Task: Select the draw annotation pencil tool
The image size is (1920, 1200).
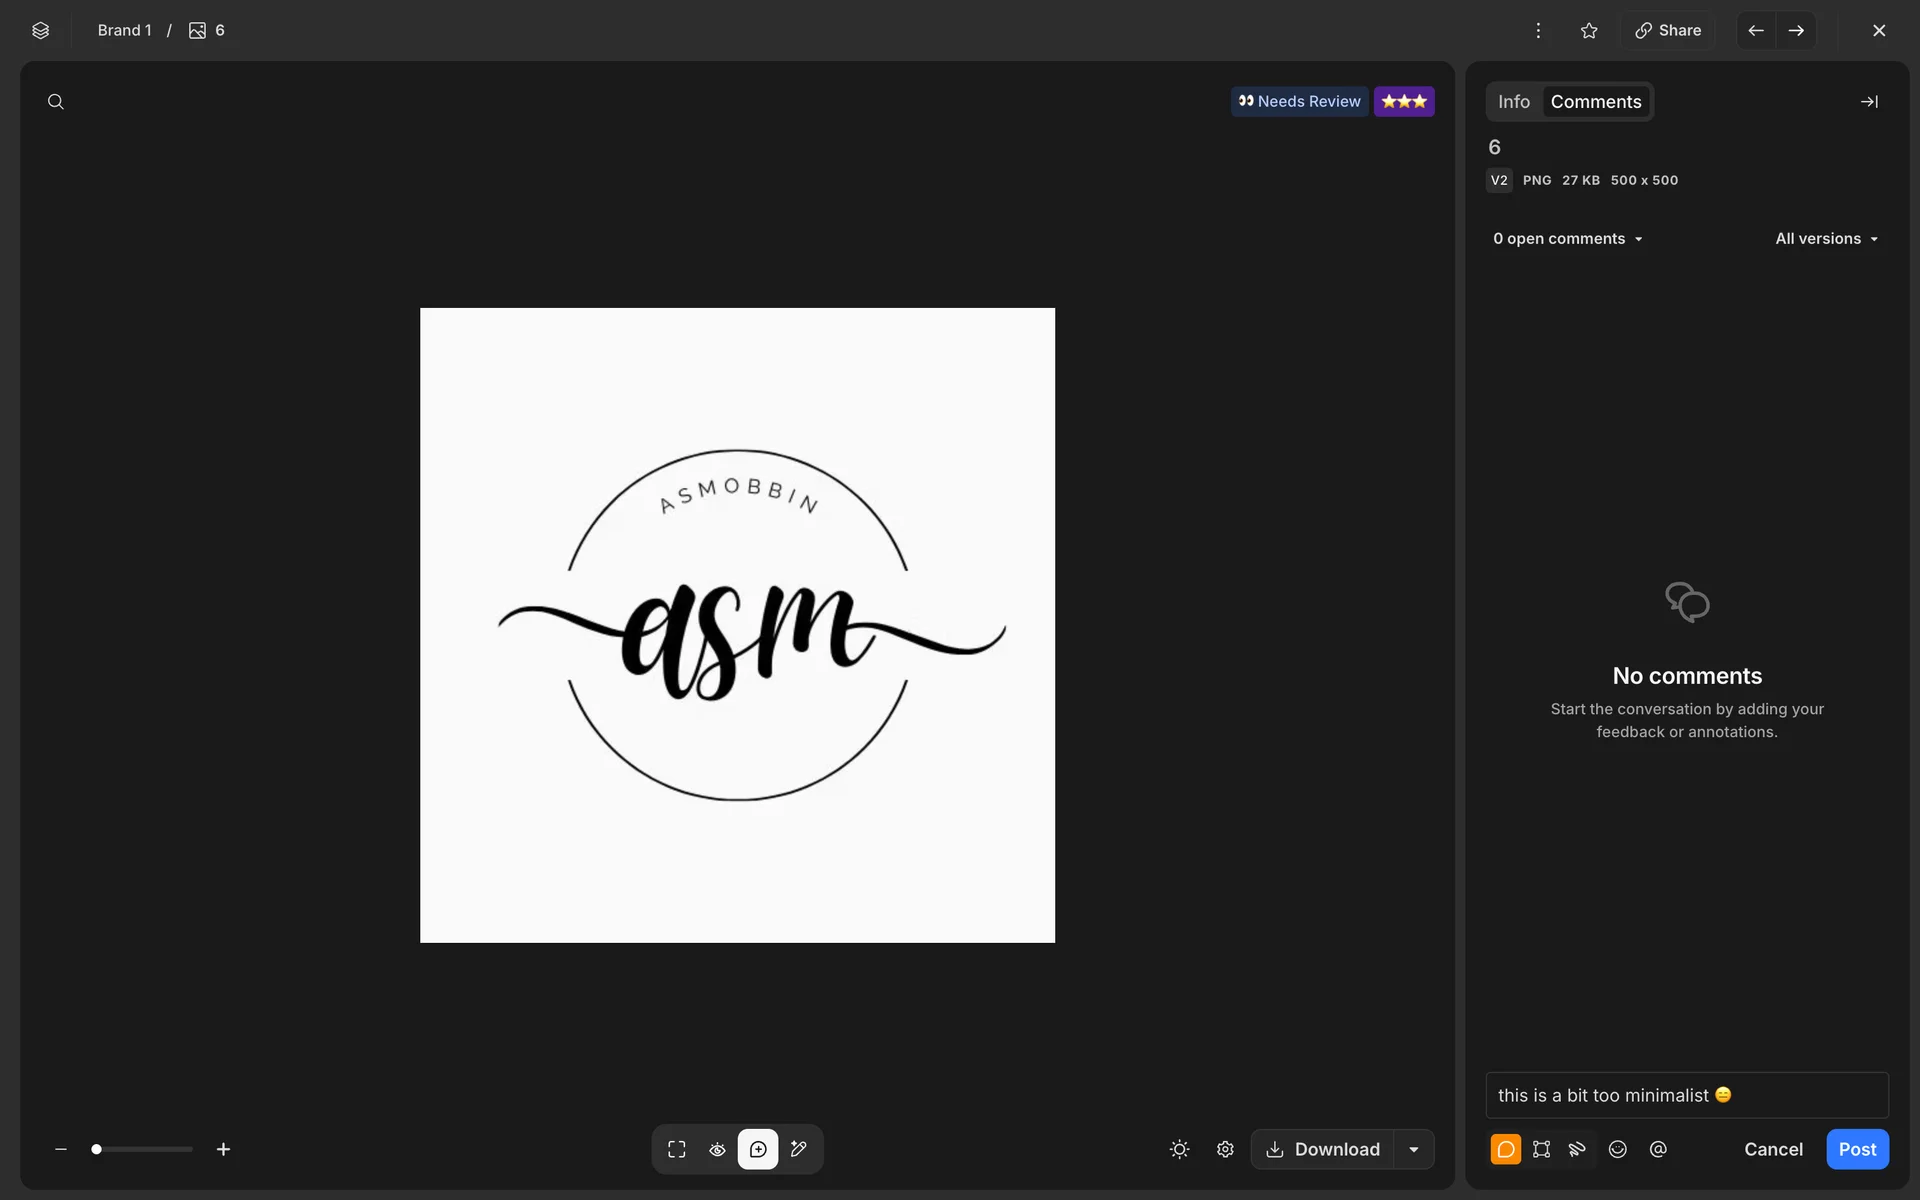Action: pos(799,1149)
